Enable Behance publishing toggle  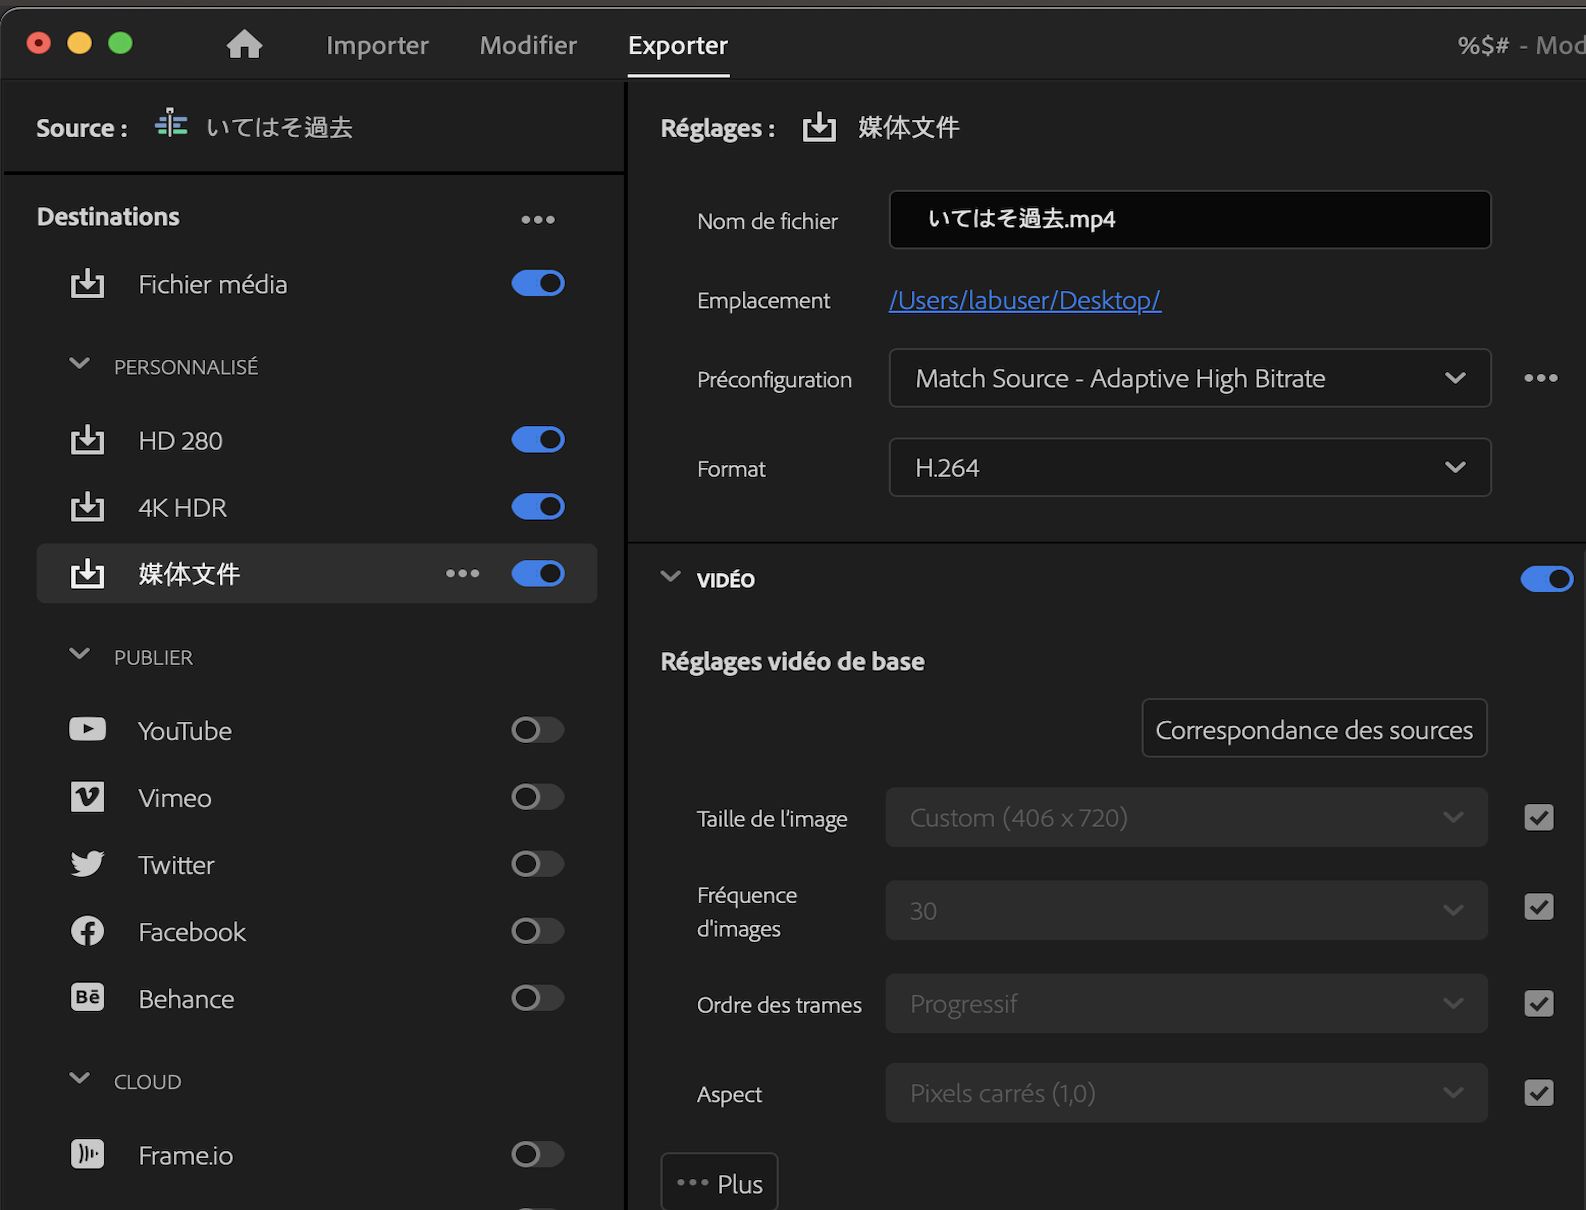(538, 998)
